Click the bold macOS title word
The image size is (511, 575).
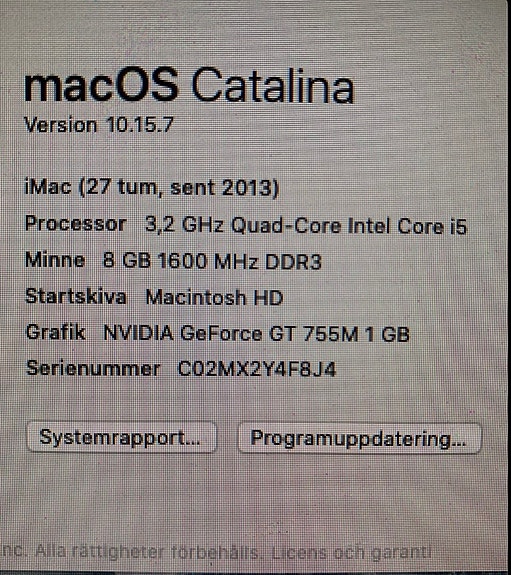(101, 85)
